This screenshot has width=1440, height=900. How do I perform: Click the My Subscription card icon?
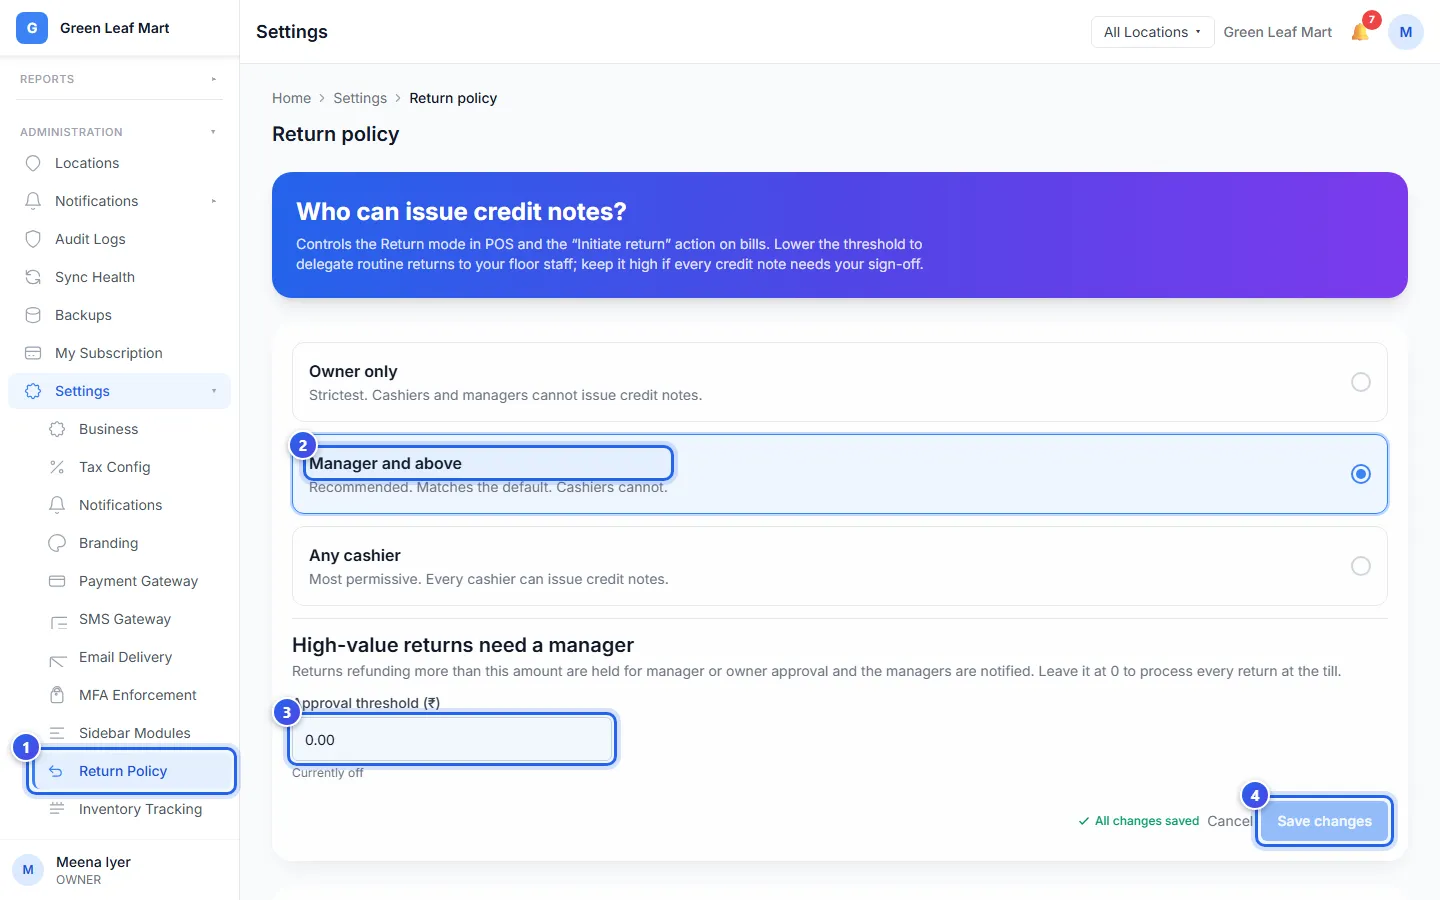33,353
